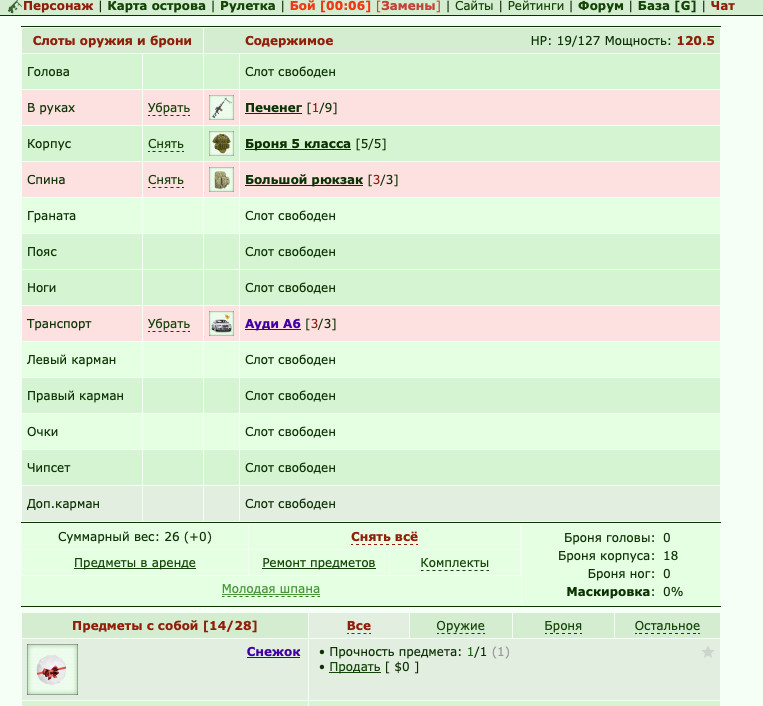Viewport: 763px width, 706px height.
Task: Click the Снежок snowball item thumbnail
Action: coord(53,670)
